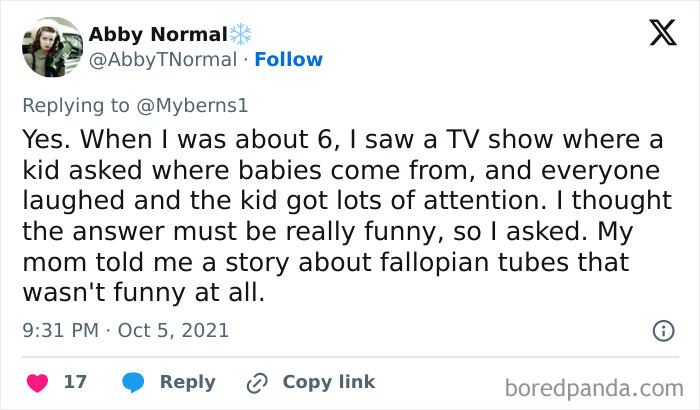Like the tweet with the heart icon

tap(37, 382)
